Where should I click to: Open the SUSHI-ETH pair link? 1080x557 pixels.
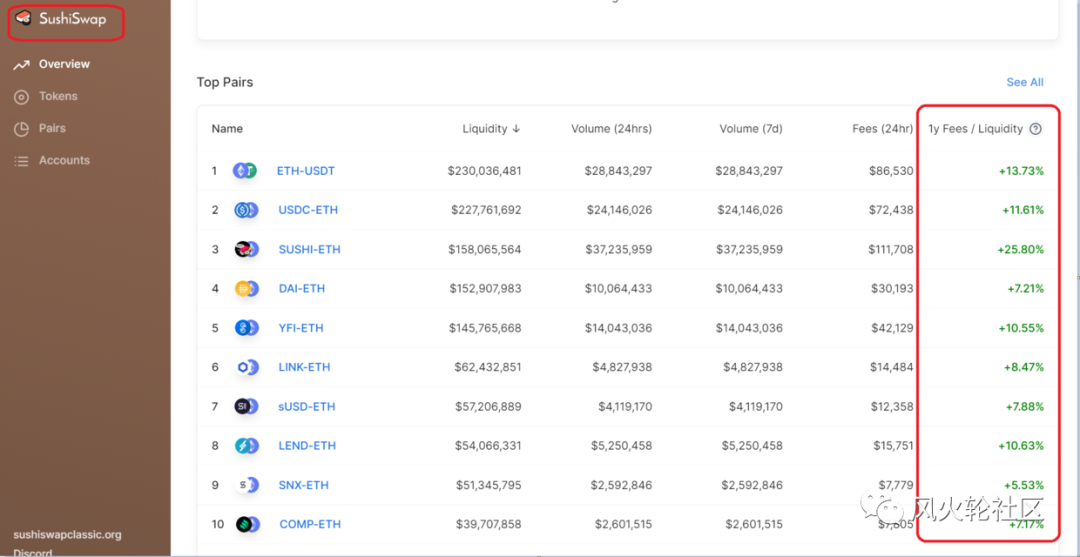[309, 249]
